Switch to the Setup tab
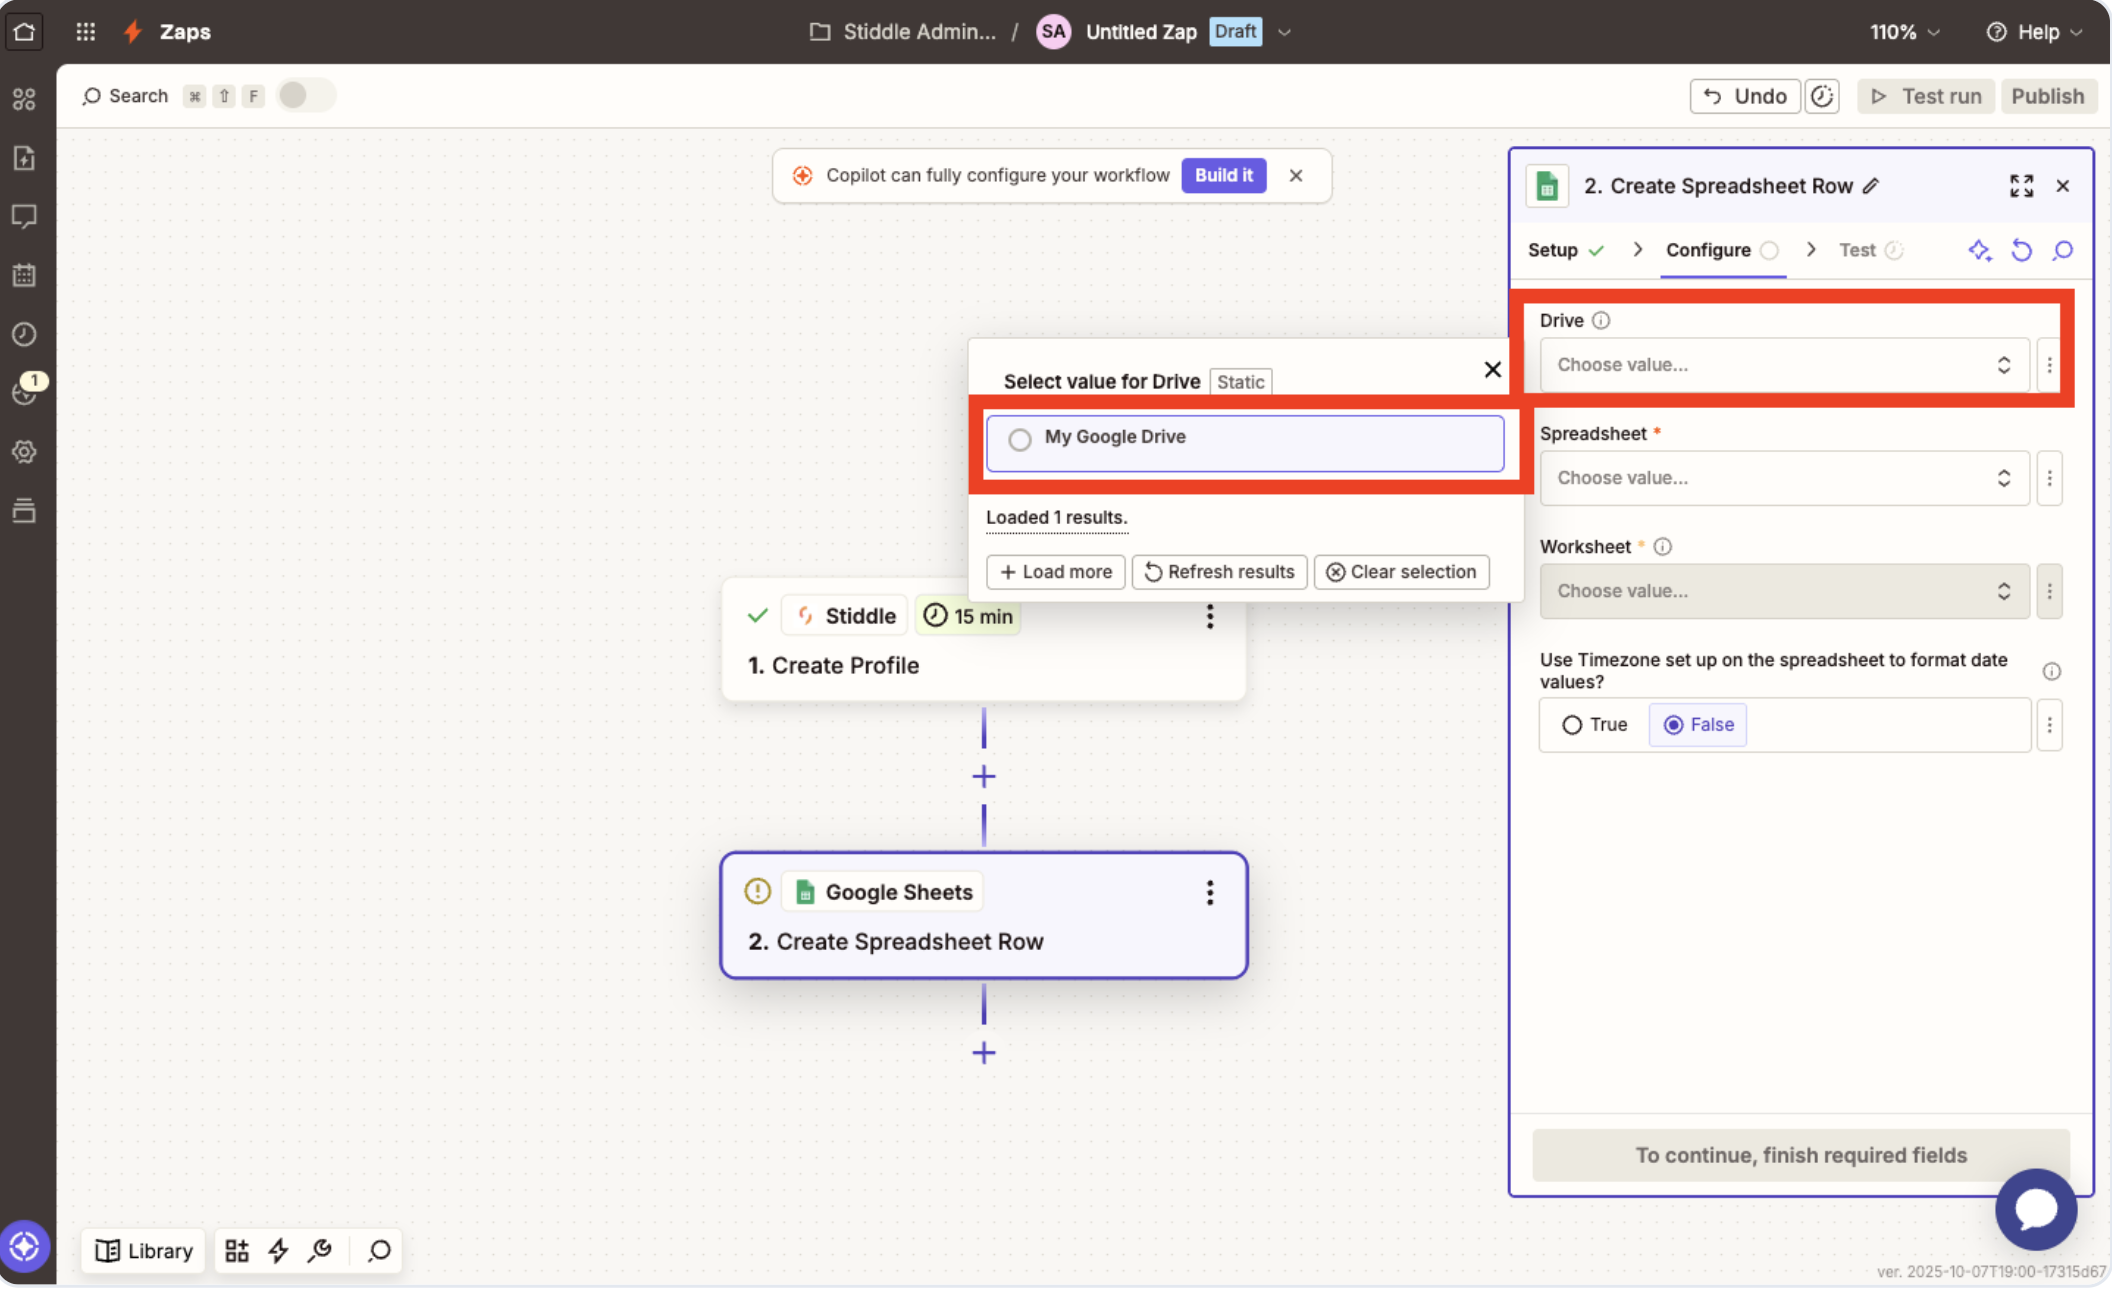The height and width of the screenshot is (1290, 2112). pos(1553,250)
